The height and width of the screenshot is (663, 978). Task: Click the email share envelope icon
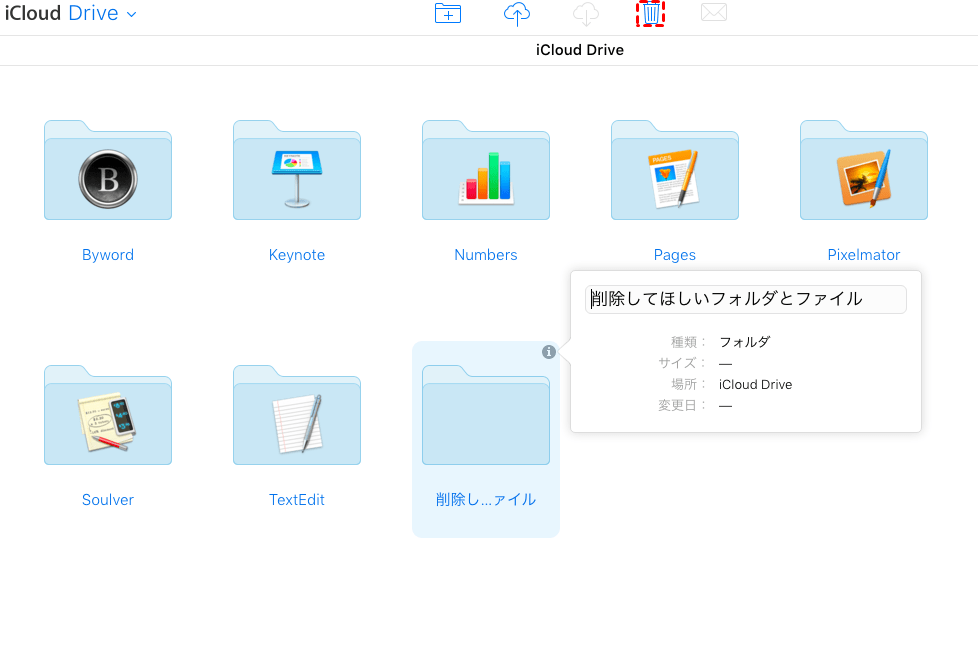coord(713,13)
